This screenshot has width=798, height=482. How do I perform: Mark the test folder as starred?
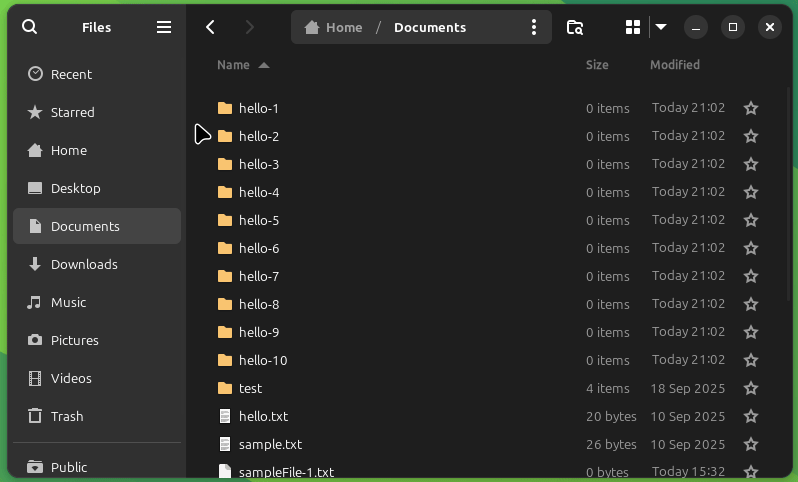pyautogui.click(x=751, y=388)
